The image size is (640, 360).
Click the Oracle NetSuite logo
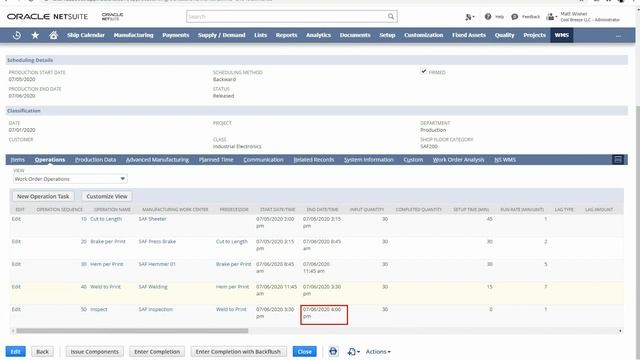[47, 17]
